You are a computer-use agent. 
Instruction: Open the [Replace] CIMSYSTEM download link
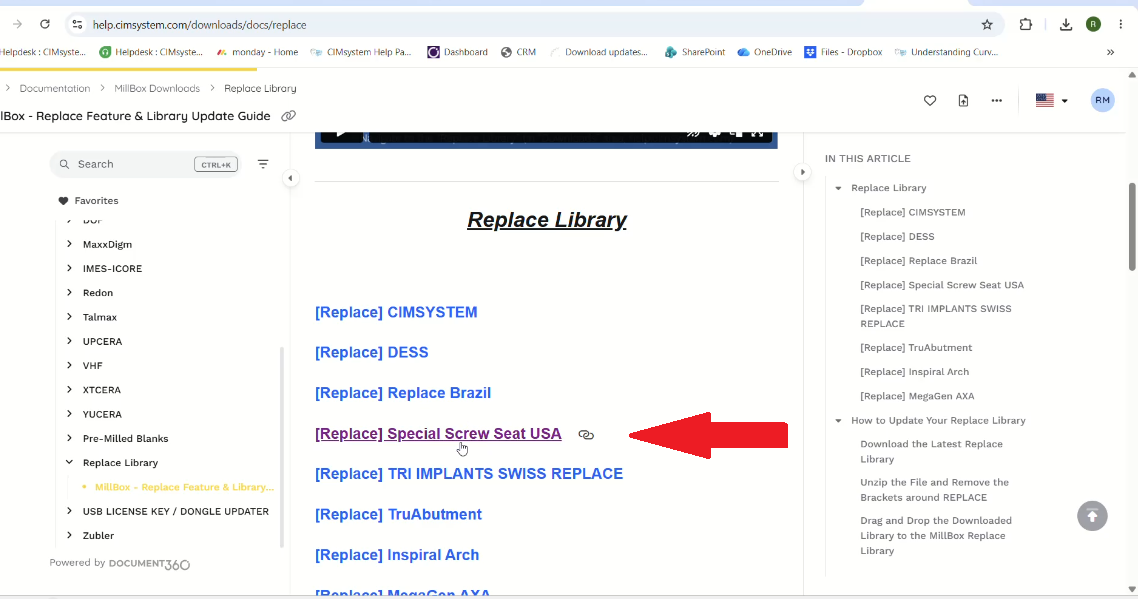pyautogui.click(x=396, y=312)
